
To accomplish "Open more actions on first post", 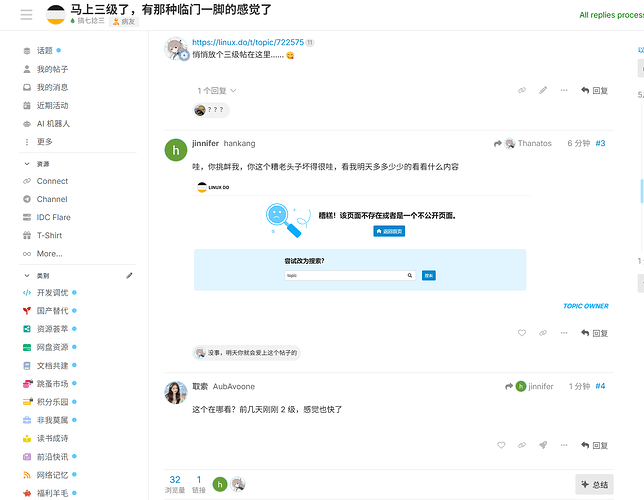I will [x=564, y=90].
